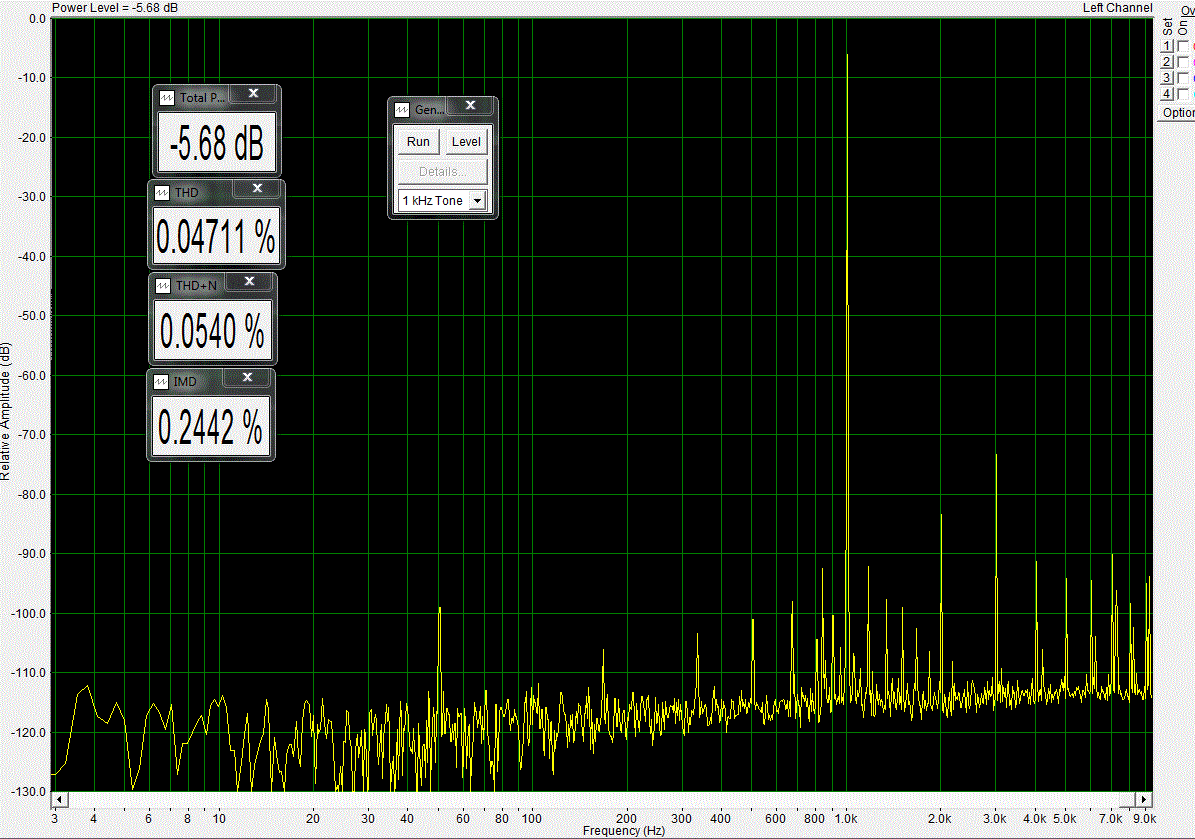
Task: Click the 'Power Level = -5.68 dB' header text
Action: pyautogui.click(x=114, y=8)
